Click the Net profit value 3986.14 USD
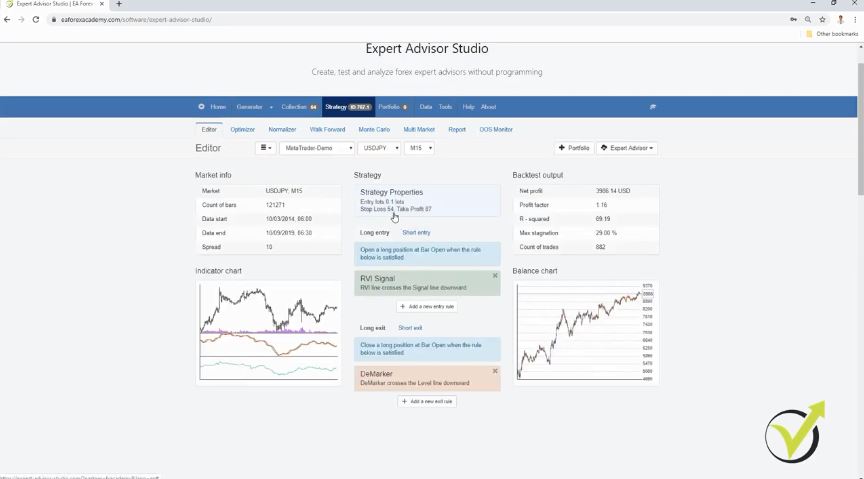Image resolution: width=864 pixels, height=479 pixels. (613, 191)
